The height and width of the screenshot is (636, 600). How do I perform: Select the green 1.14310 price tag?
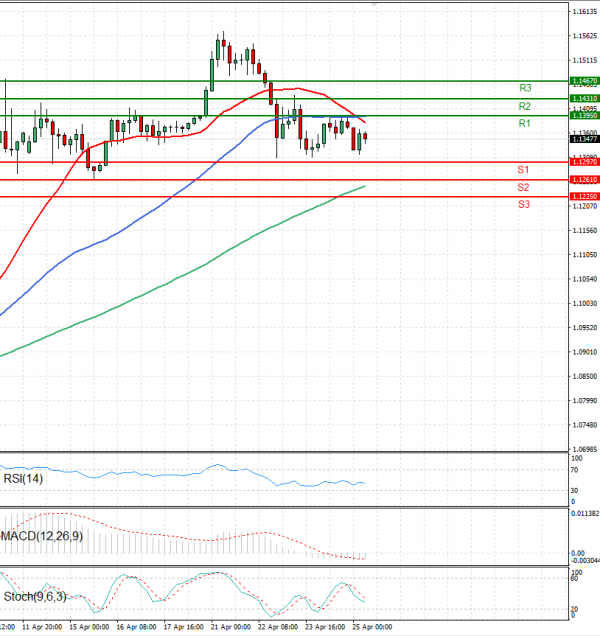584,99
